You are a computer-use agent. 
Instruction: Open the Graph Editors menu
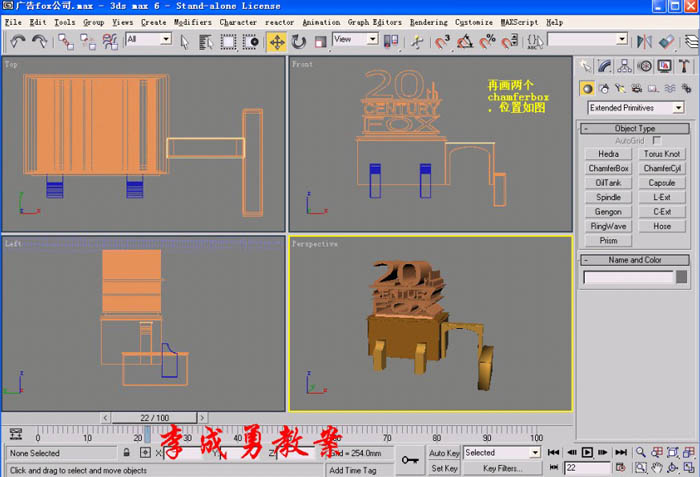click(x=375, y=22)
